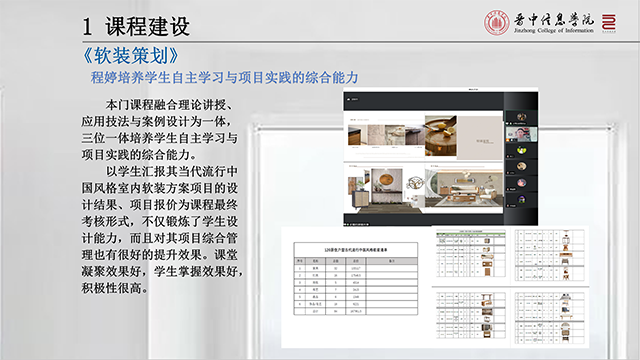Click the 晋中信息学院 calligraphy college name
The height and width of the screenshot is (360, 640).
pos(554,20)
